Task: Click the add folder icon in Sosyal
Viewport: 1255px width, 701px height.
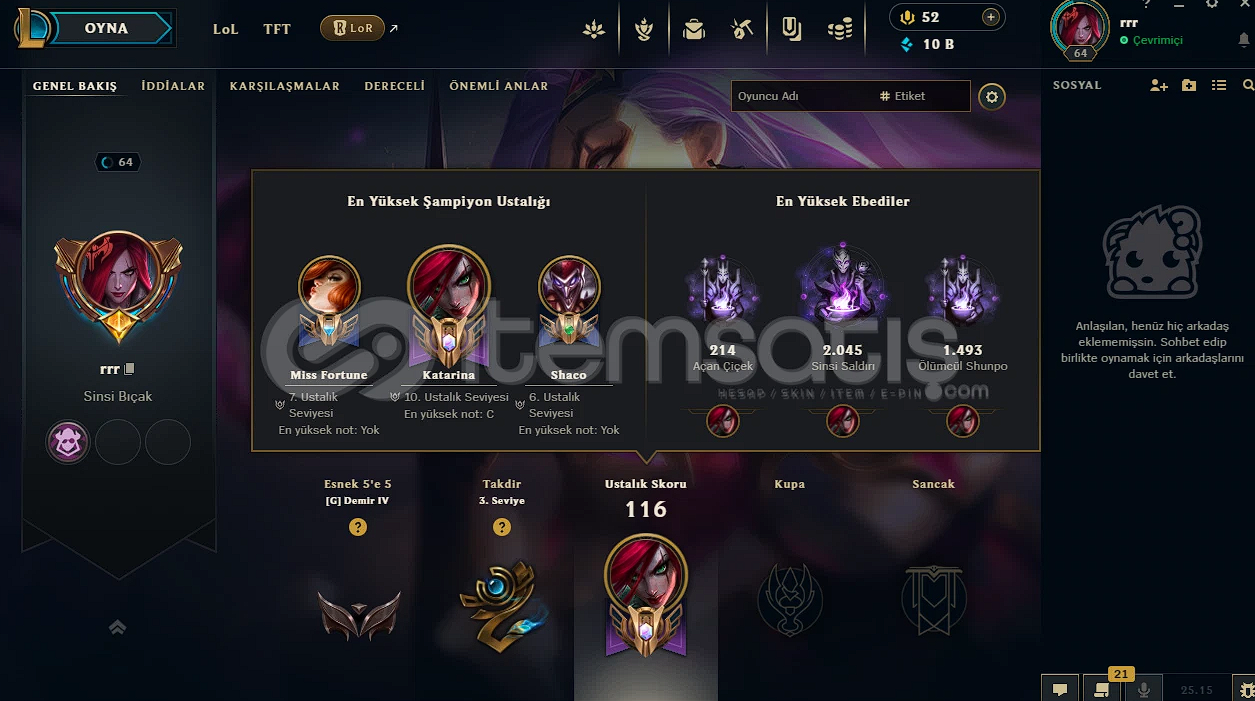Action: pos(1189,86)
